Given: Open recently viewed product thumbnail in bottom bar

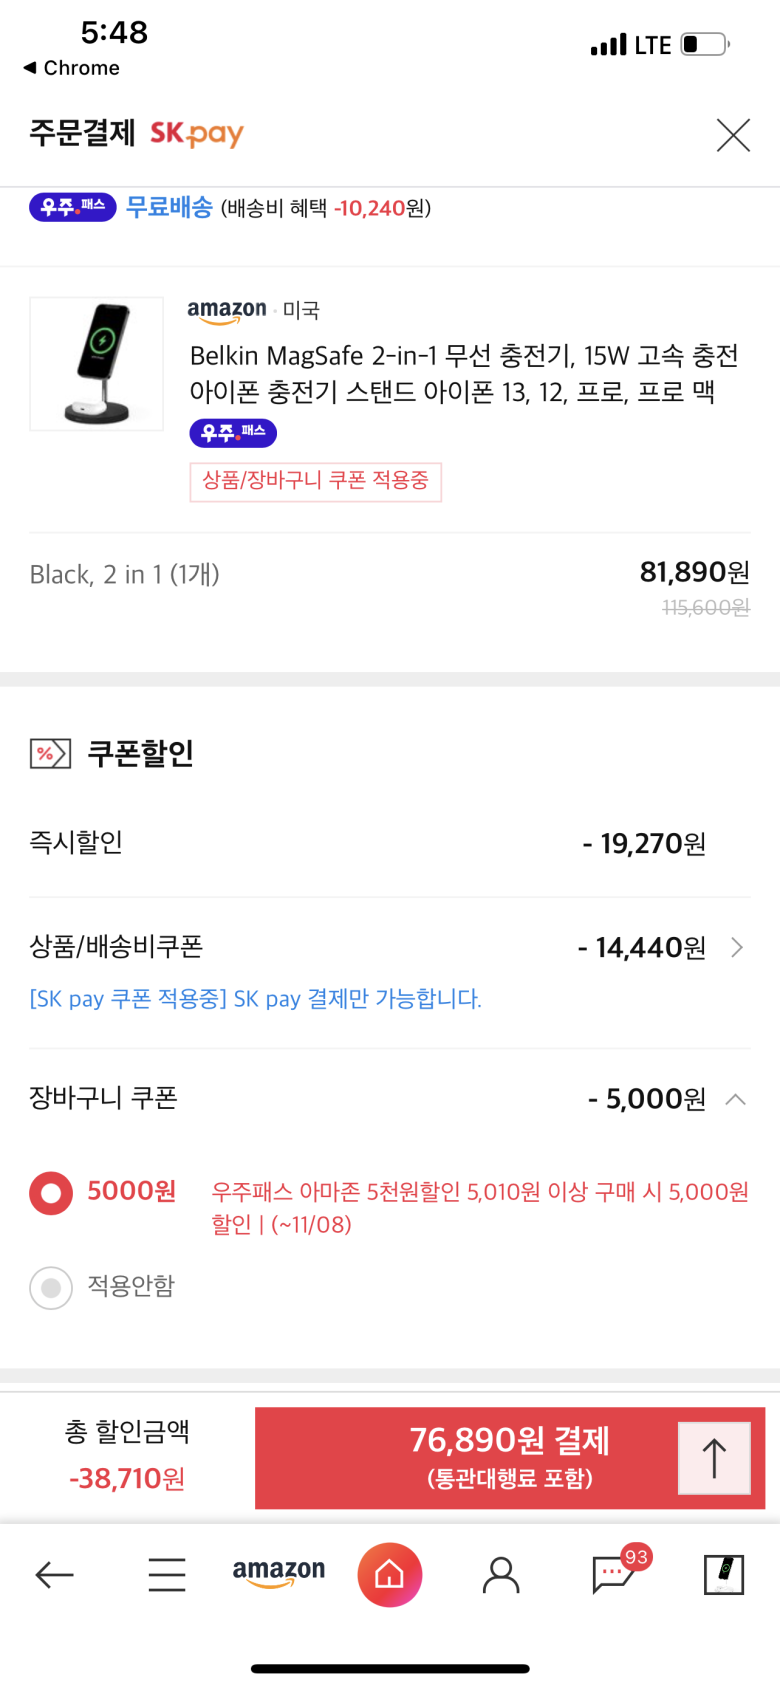Looking at the screenshot, I should [724, 1574].
